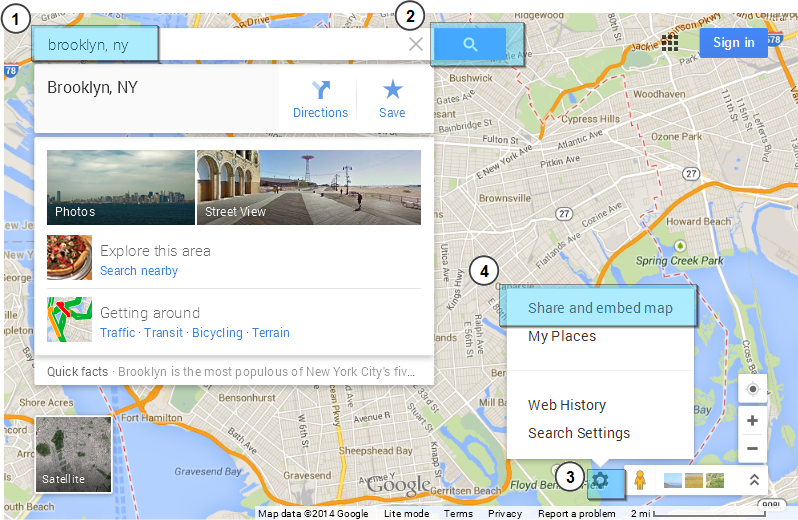Click the Gravesend Bay map label
Viewport: 798px width, 520px height.
pos(208,472)
